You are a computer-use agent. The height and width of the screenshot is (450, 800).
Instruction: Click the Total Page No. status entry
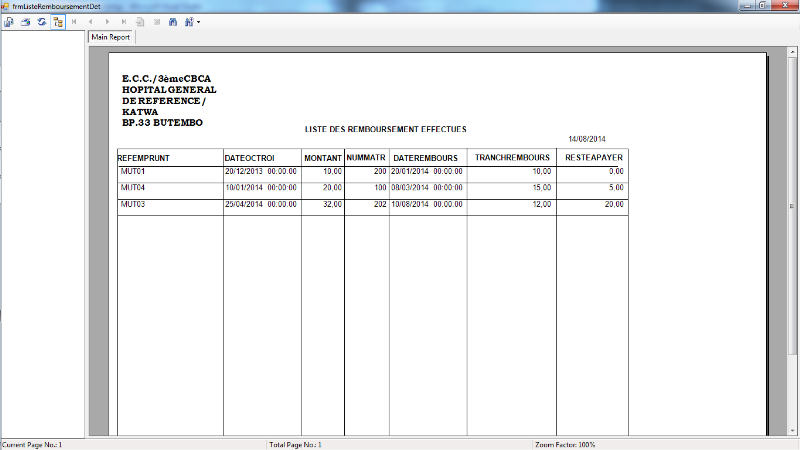tap(295, 445)
